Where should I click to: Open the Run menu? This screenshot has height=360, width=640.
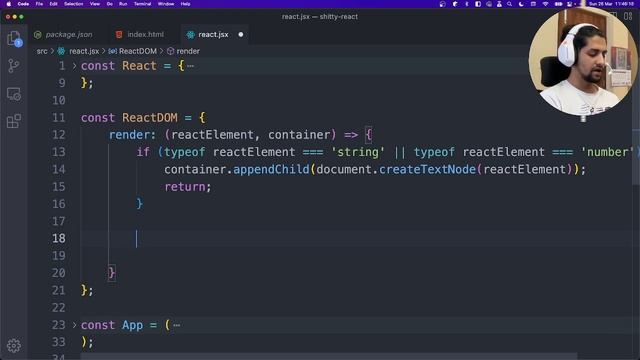click(123, 4)
